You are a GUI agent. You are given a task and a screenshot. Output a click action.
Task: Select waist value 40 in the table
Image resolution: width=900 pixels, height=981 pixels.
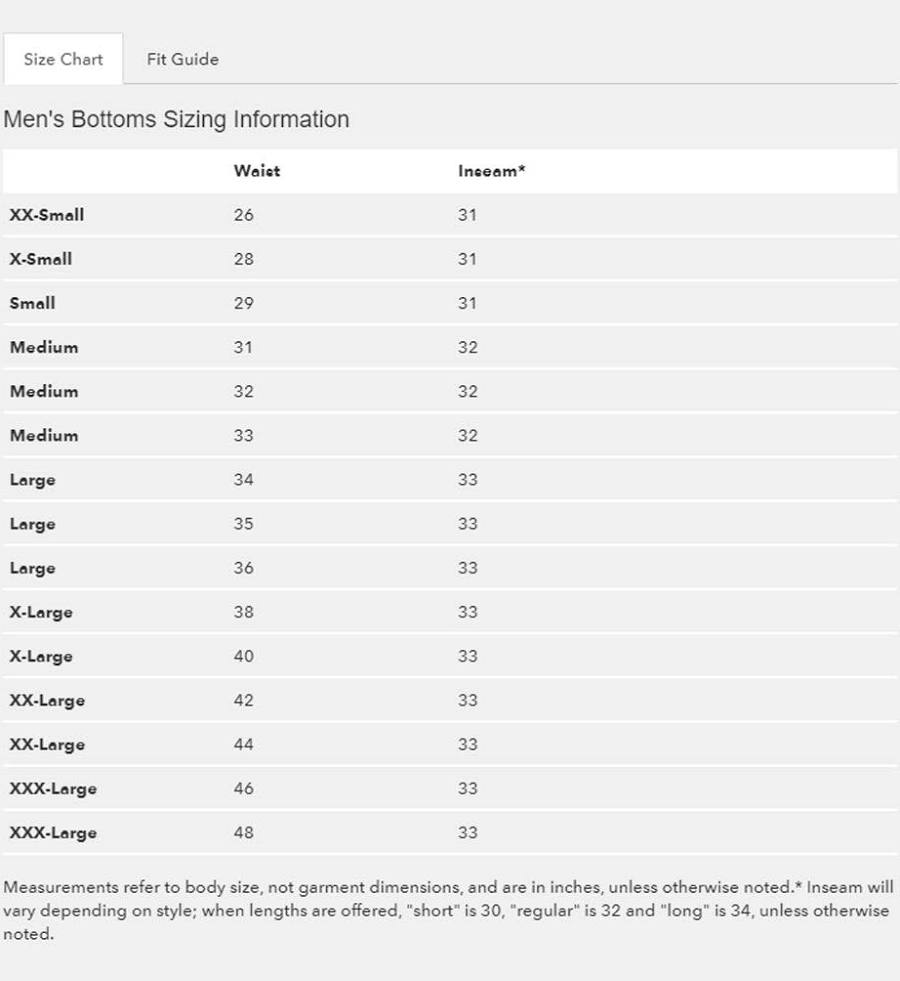click(244, 656)
